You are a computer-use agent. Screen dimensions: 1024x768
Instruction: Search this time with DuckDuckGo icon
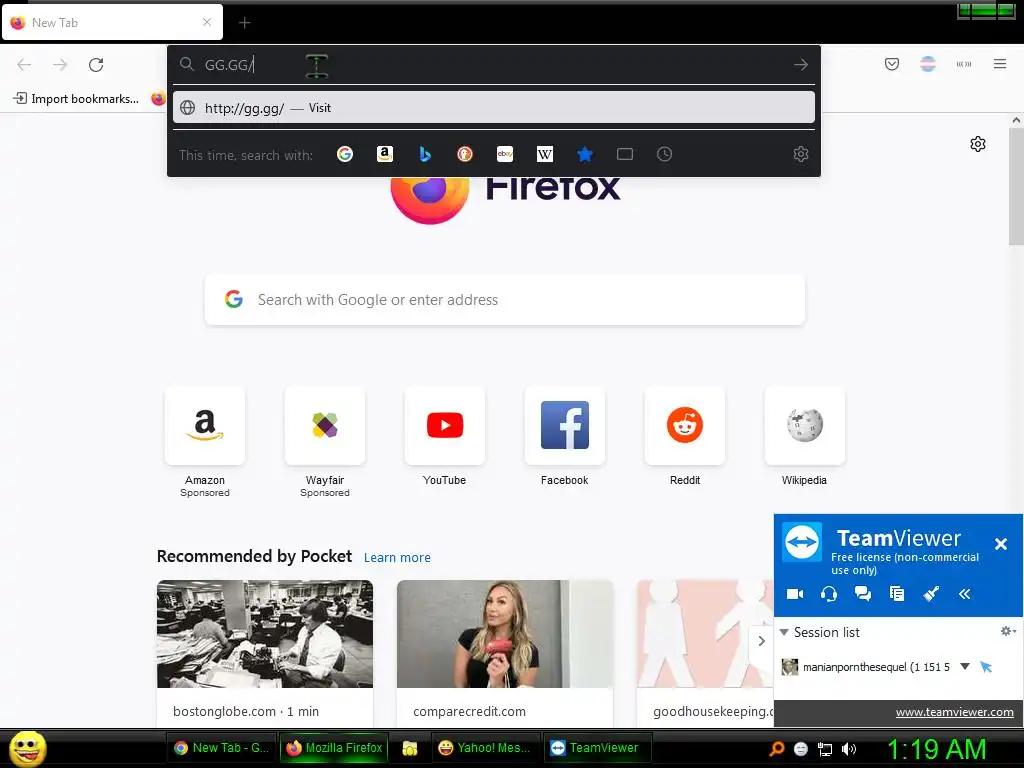464,154
